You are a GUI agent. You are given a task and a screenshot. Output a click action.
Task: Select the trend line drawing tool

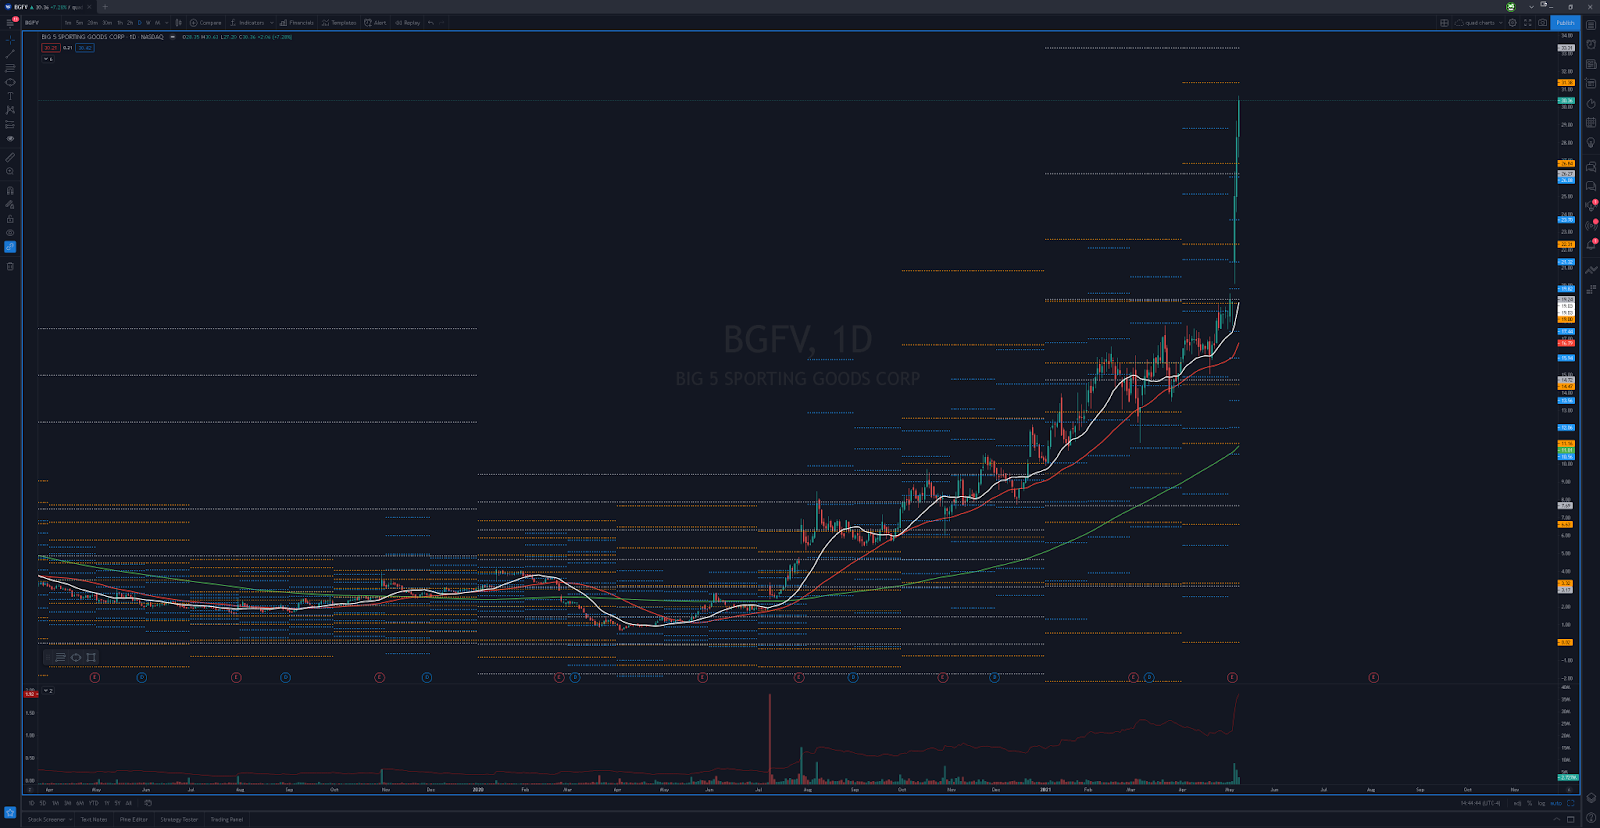click(10, 54)
